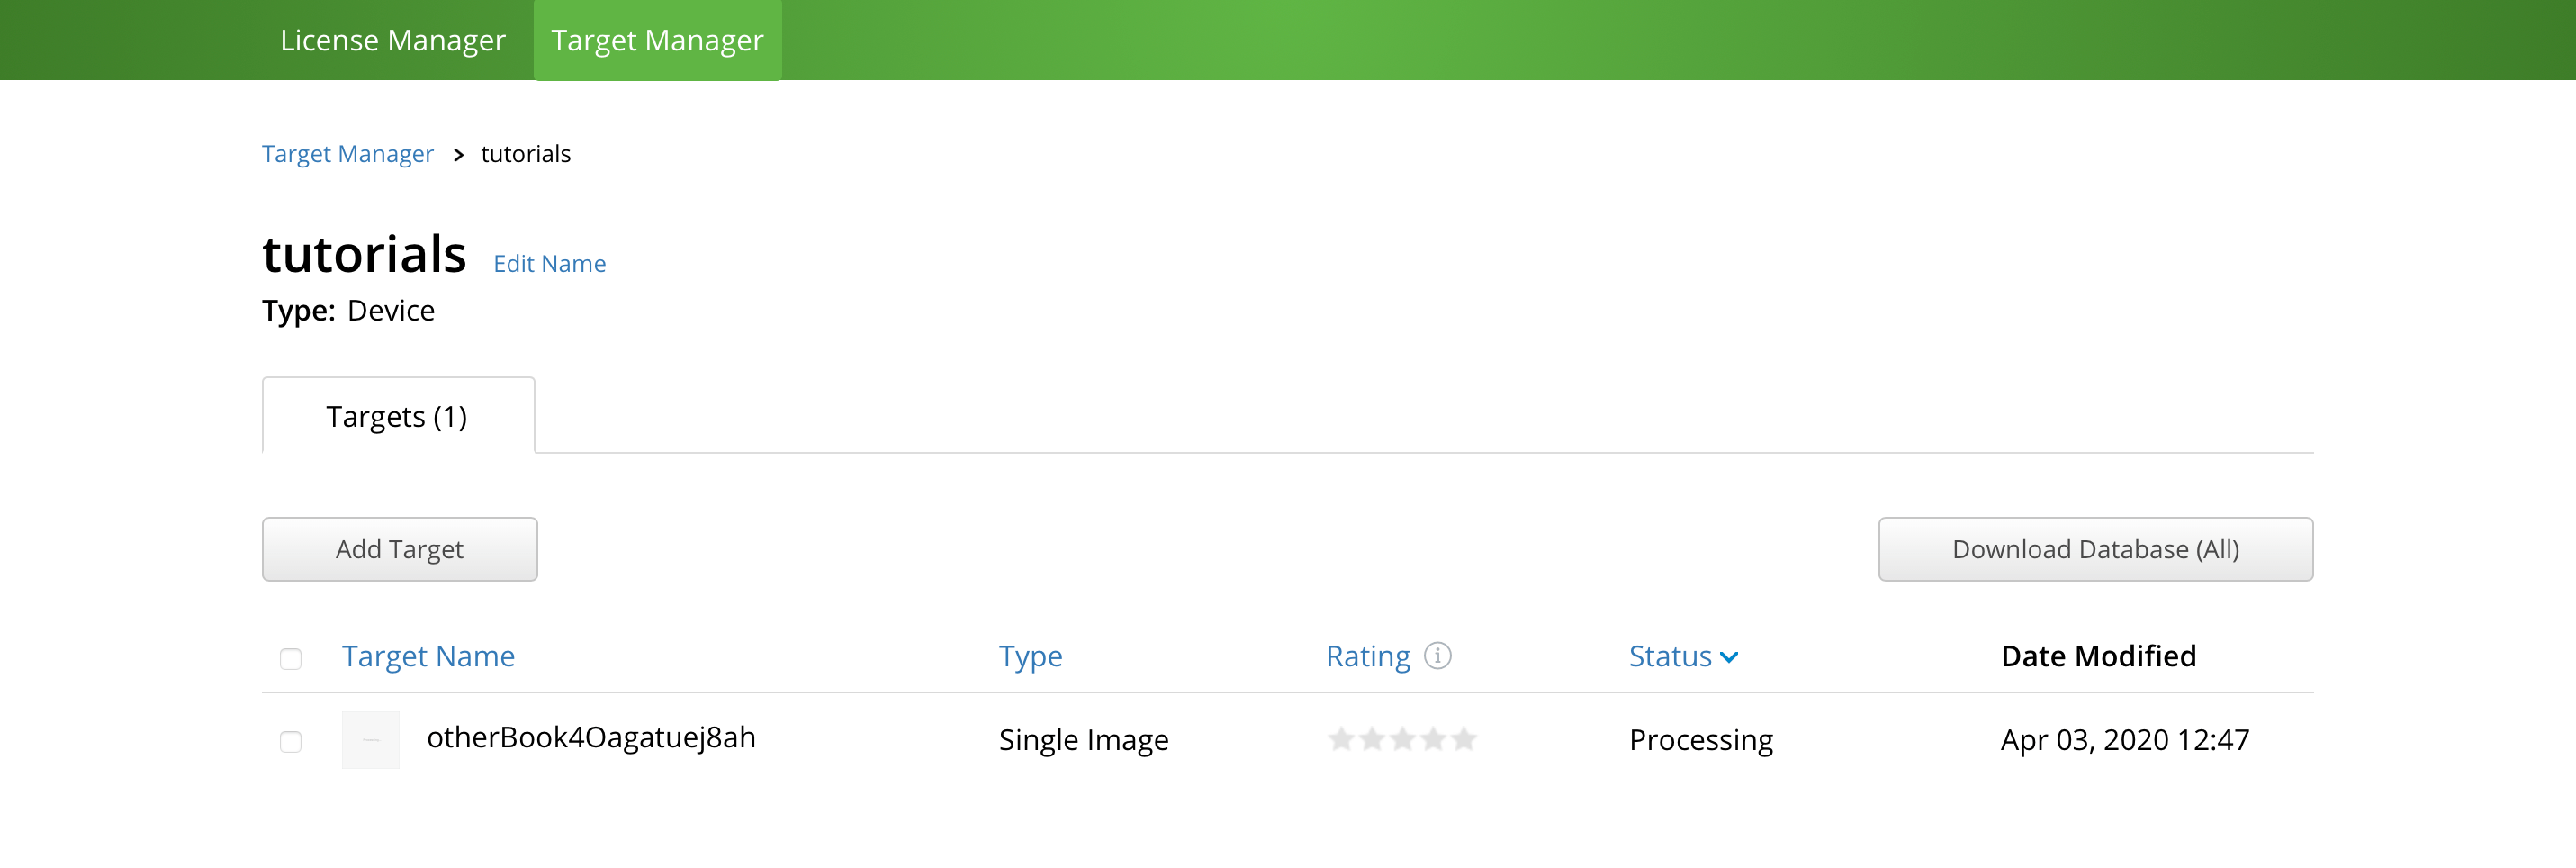Sort by the Rating column header
This screenshot has height=868, width=2576.
click(1368, 656)
